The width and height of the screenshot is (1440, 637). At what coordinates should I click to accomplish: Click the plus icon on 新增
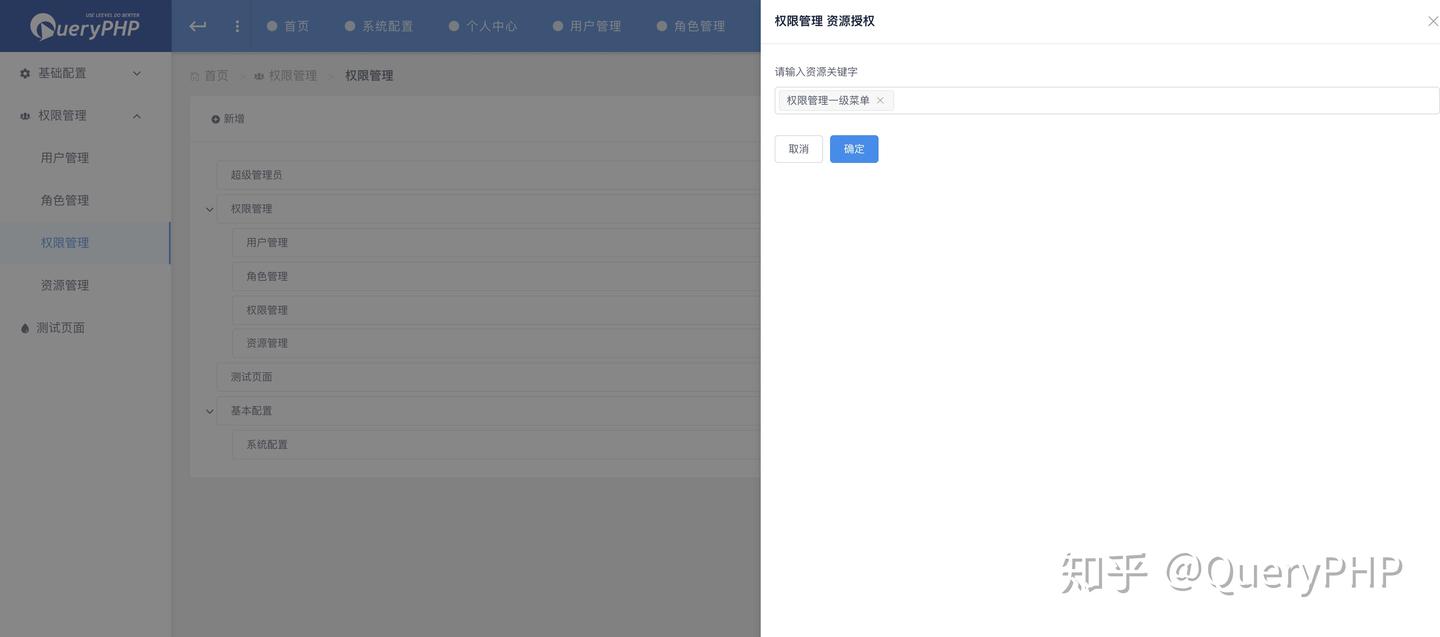[x=215, y=119]
